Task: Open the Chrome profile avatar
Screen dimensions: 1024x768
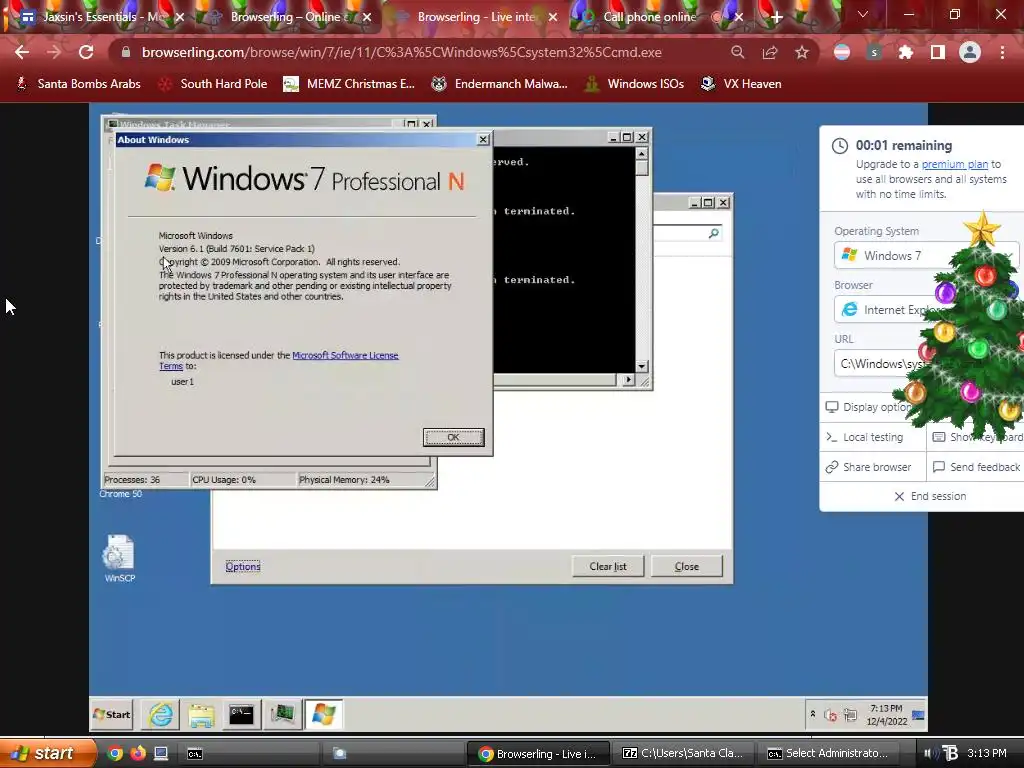Action: click(x=970, y=52)
